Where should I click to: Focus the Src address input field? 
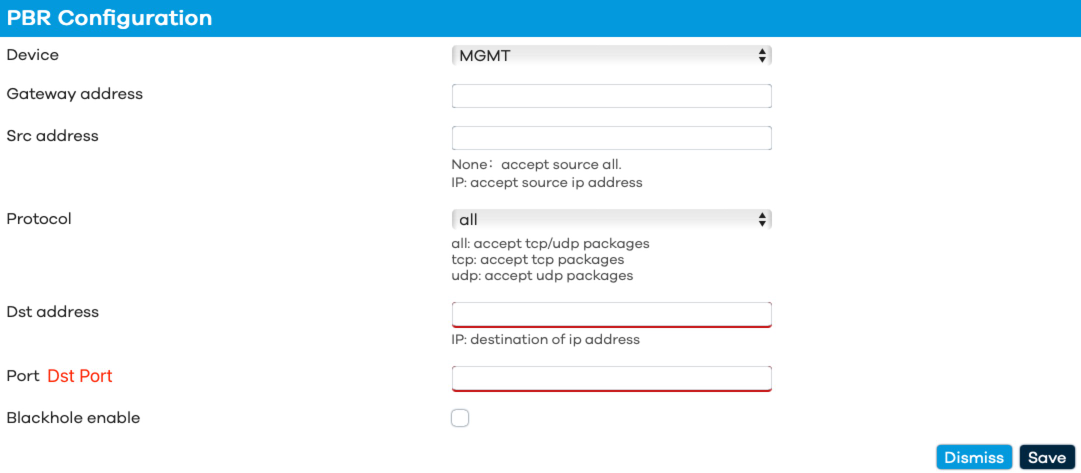(x=612, y=138)
